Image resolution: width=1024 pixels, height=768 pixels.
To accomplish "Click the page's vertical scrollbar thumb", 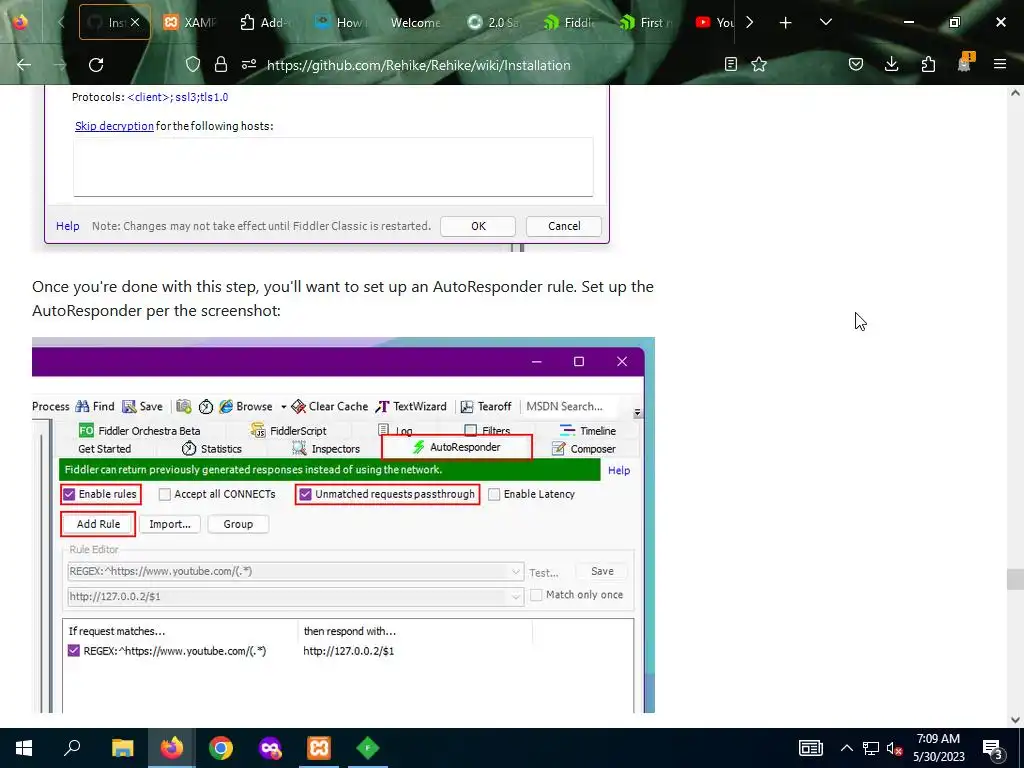I will coord(1014,579).
